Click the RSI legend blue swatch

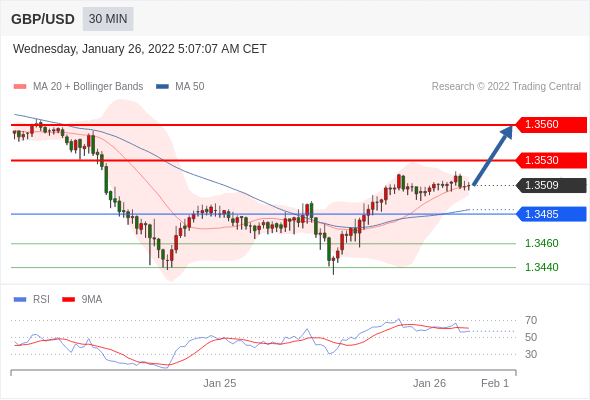(20, 300)
